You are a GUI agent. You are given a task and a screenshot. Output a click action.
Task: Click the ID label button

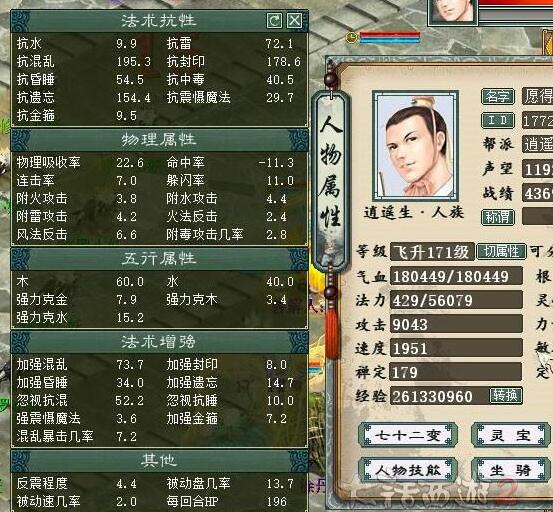click(498, 120)
